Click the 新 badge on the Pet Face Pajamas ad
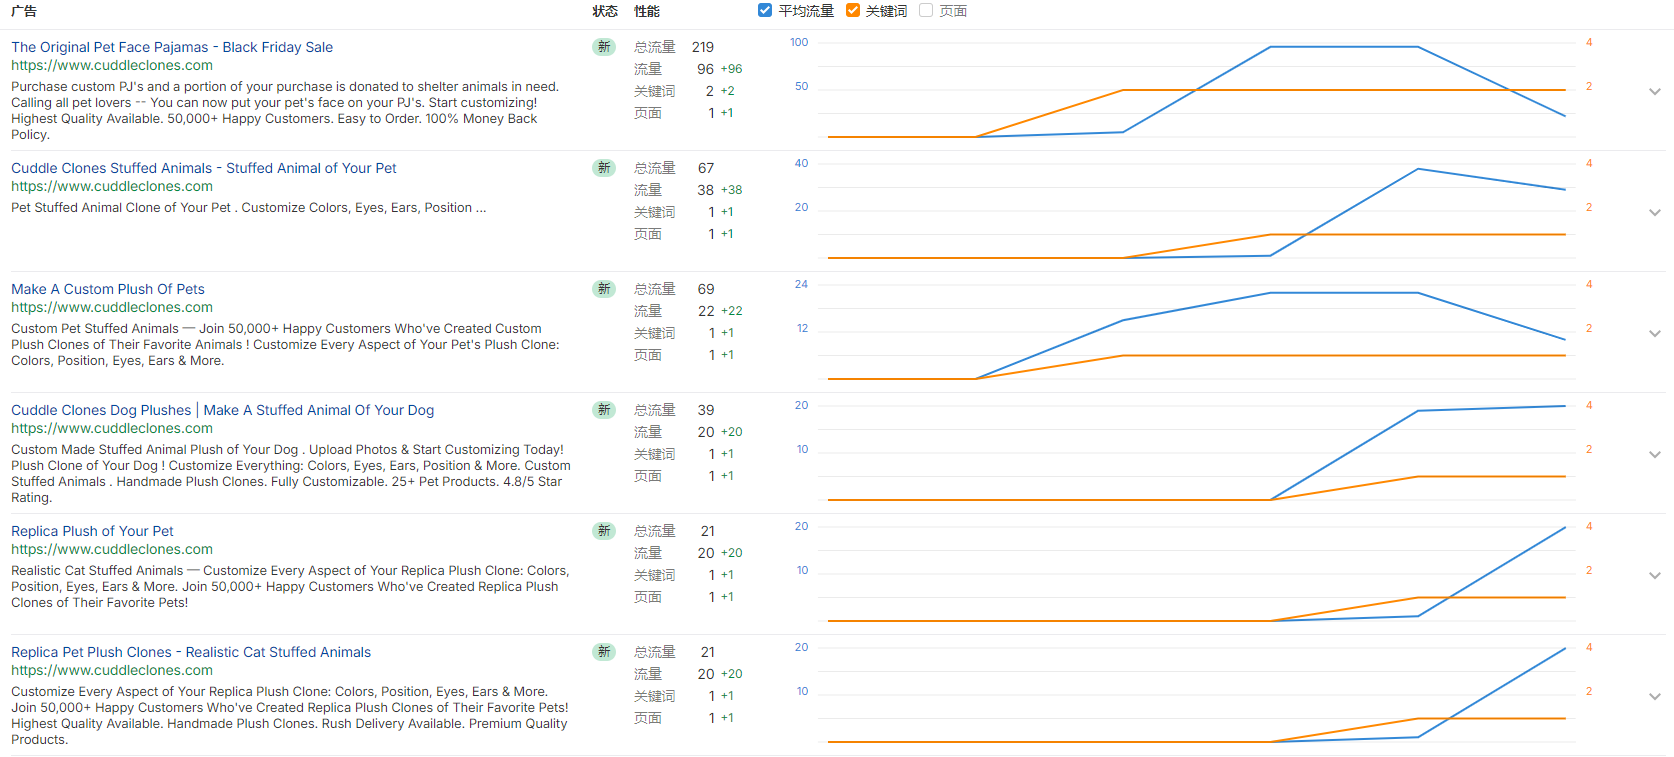 [x=604, y=47]
